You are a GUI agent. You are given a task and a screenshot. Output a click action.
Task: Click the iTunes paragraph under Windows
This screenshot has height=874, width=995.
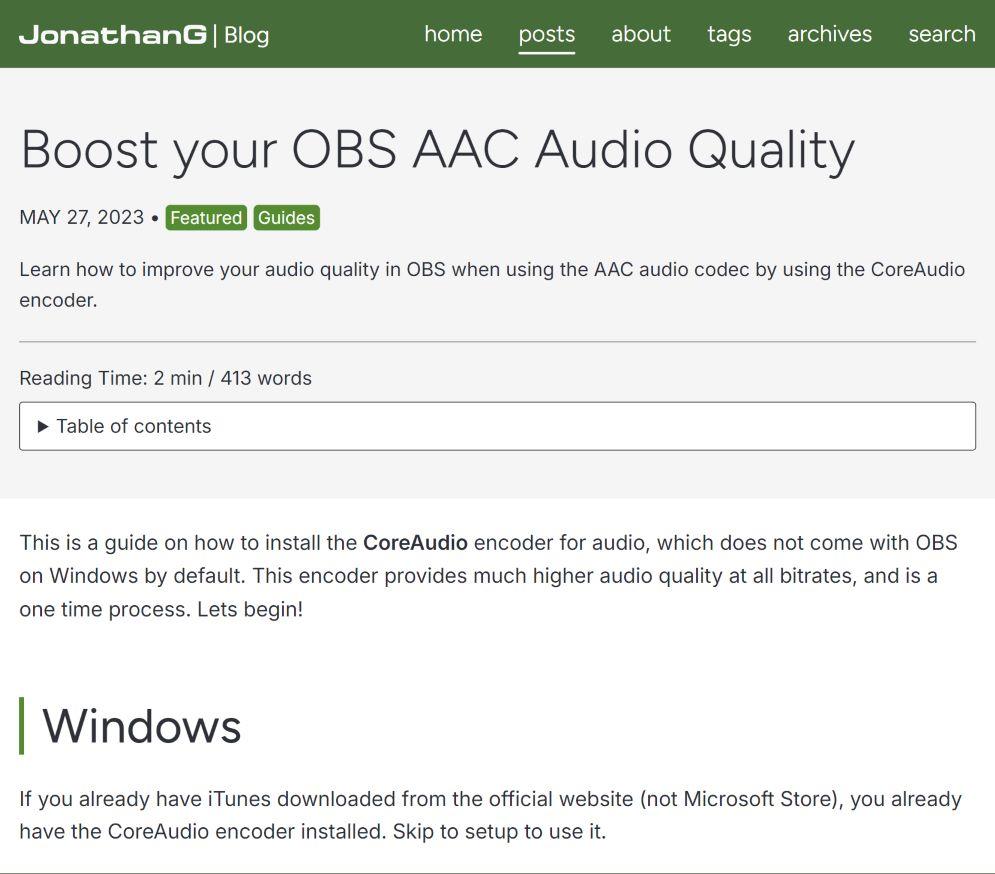[x=490, y=815]
